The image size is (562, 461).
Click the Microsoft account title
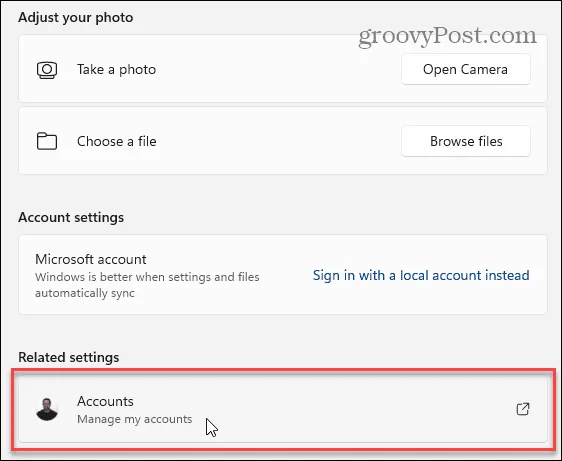(91, 259)
